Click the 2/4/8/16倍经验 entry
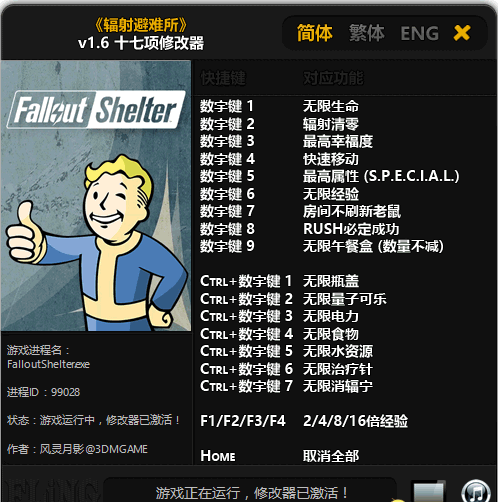The height and width of the screenshot is (502, 498). (355, 421)
